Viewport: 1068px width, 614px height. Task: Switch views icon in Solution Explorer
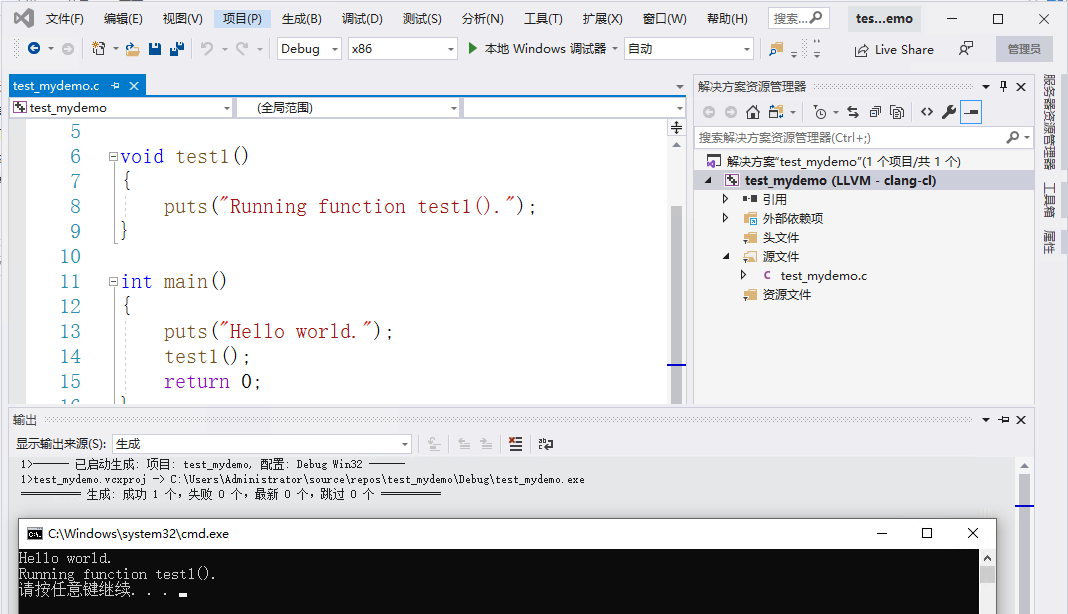(775, 112)
